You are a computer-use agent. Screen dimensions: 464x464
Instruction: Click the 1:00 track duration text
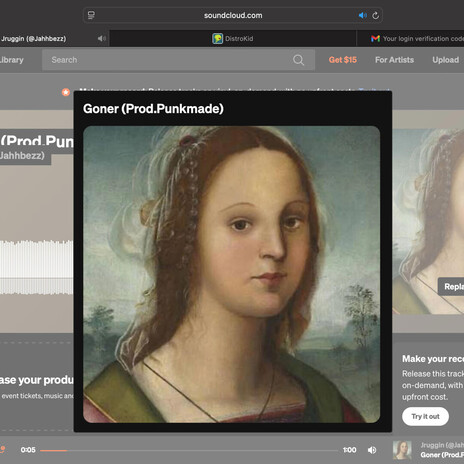pyautogui.click(x=349, y=450)
